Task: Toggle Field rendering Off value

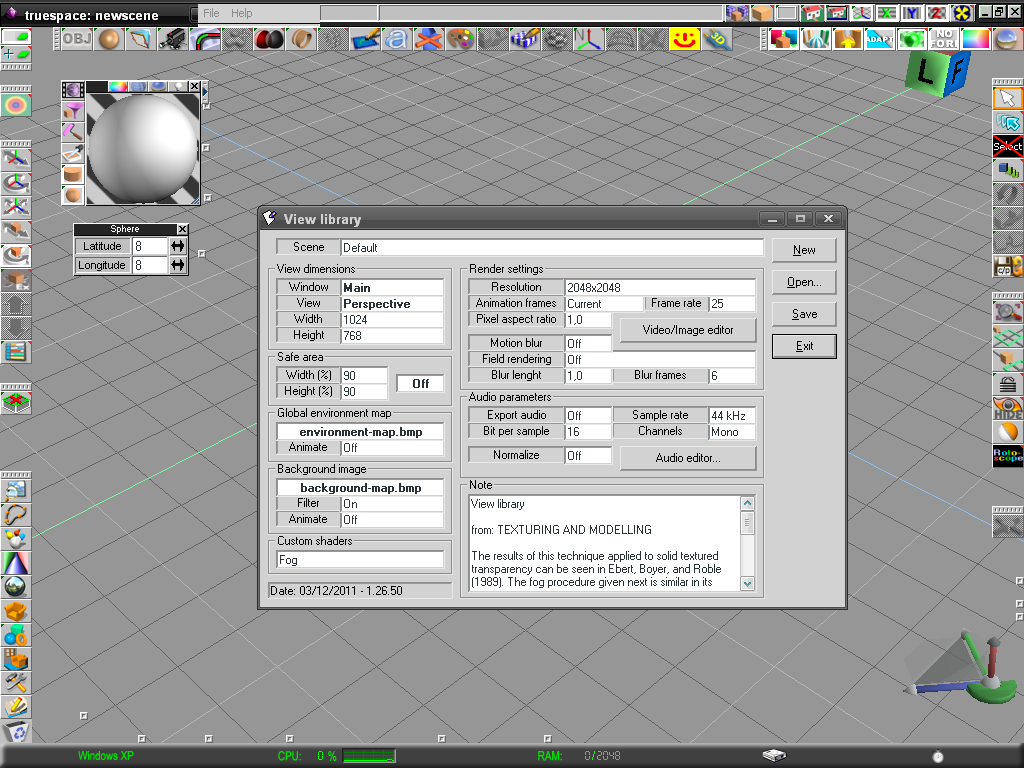Action: tap(660, 360)
